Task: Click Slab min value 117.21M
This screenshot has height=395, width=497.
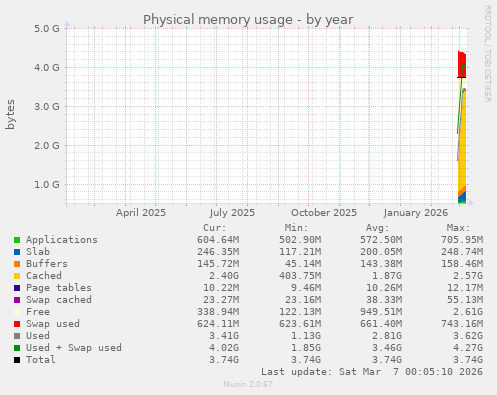Action: (x=300, y=252)
